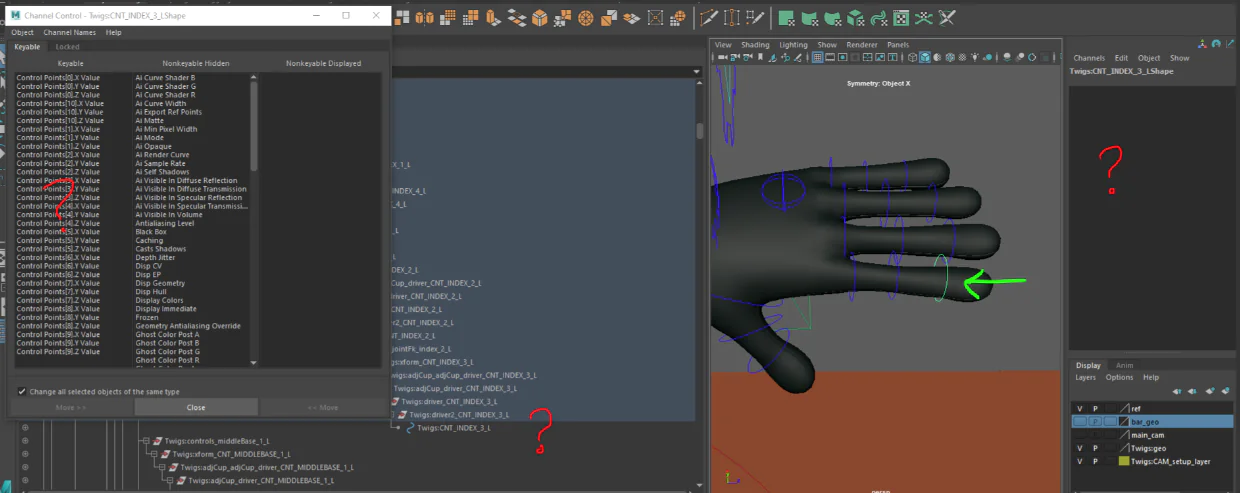Open the viewport Panels menu

coord(898,45)
